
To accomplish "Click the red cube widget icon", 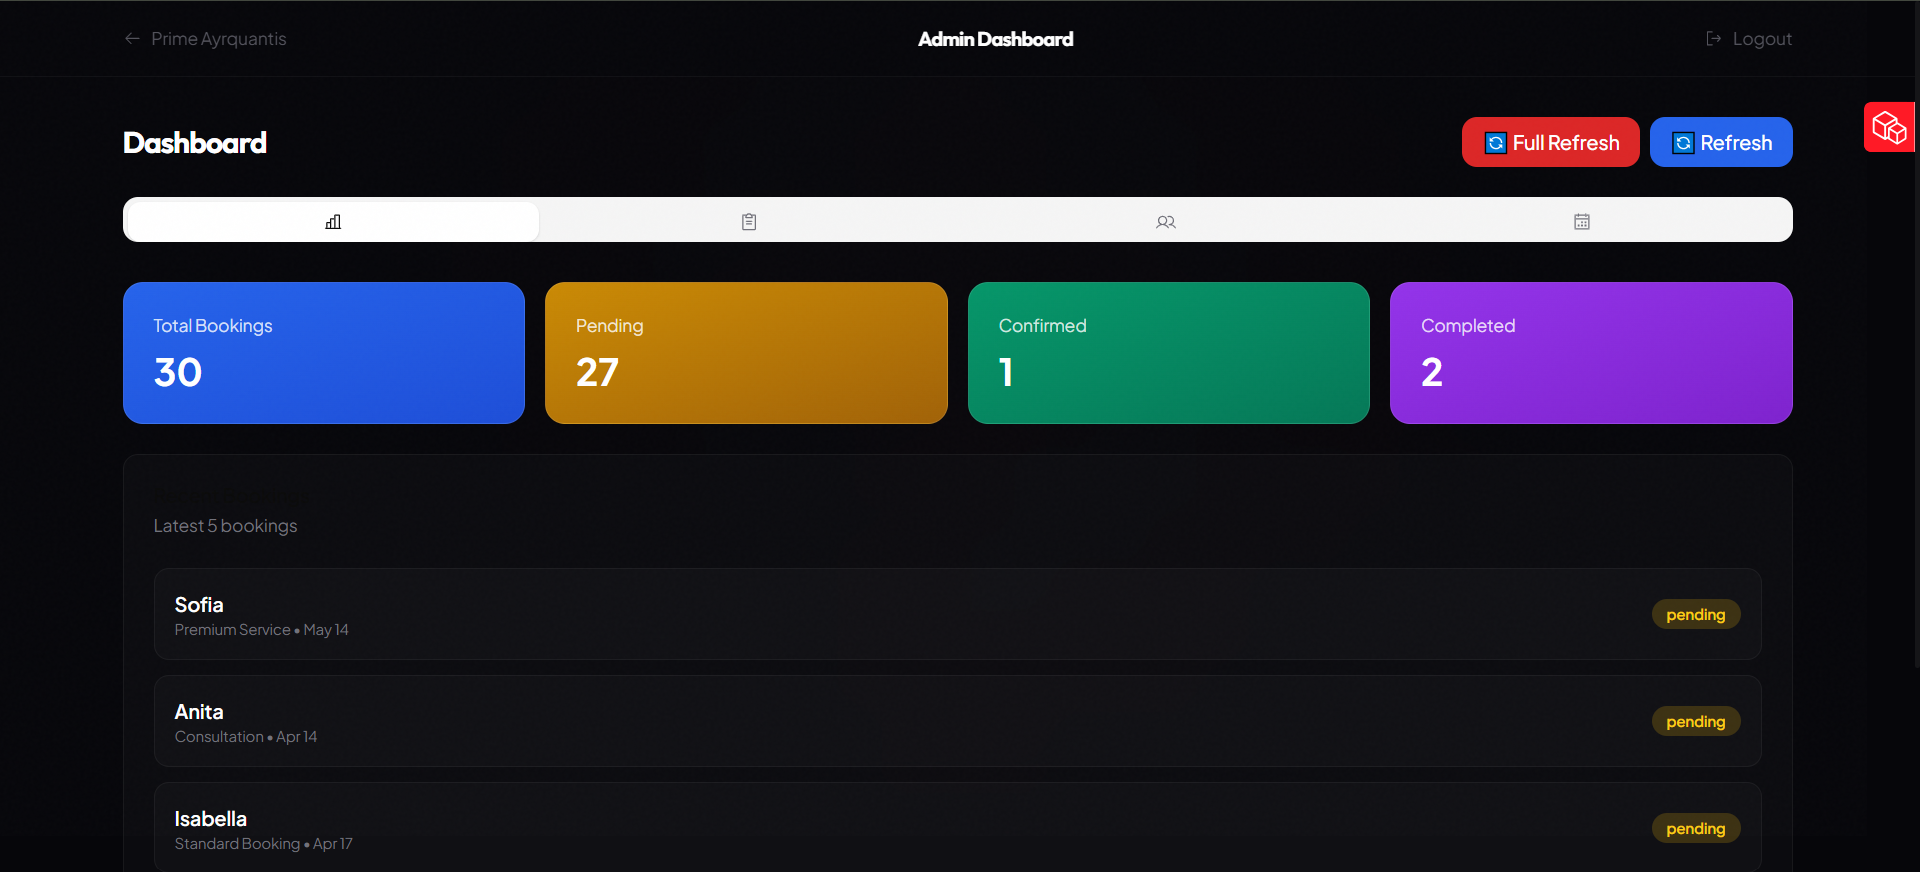I will [1889, 128].
